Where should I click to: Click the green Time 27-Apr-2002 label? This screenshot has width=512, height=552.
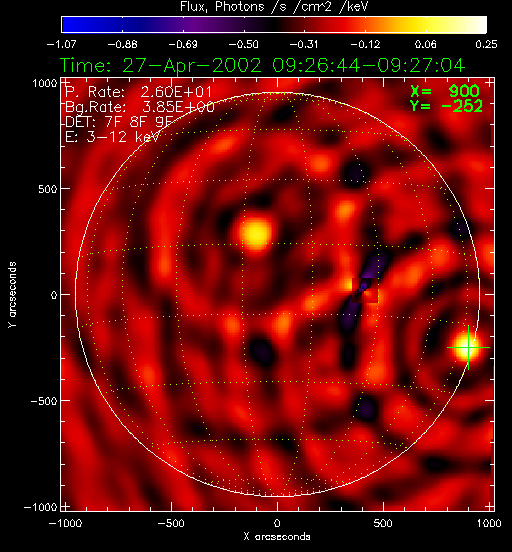263,65
